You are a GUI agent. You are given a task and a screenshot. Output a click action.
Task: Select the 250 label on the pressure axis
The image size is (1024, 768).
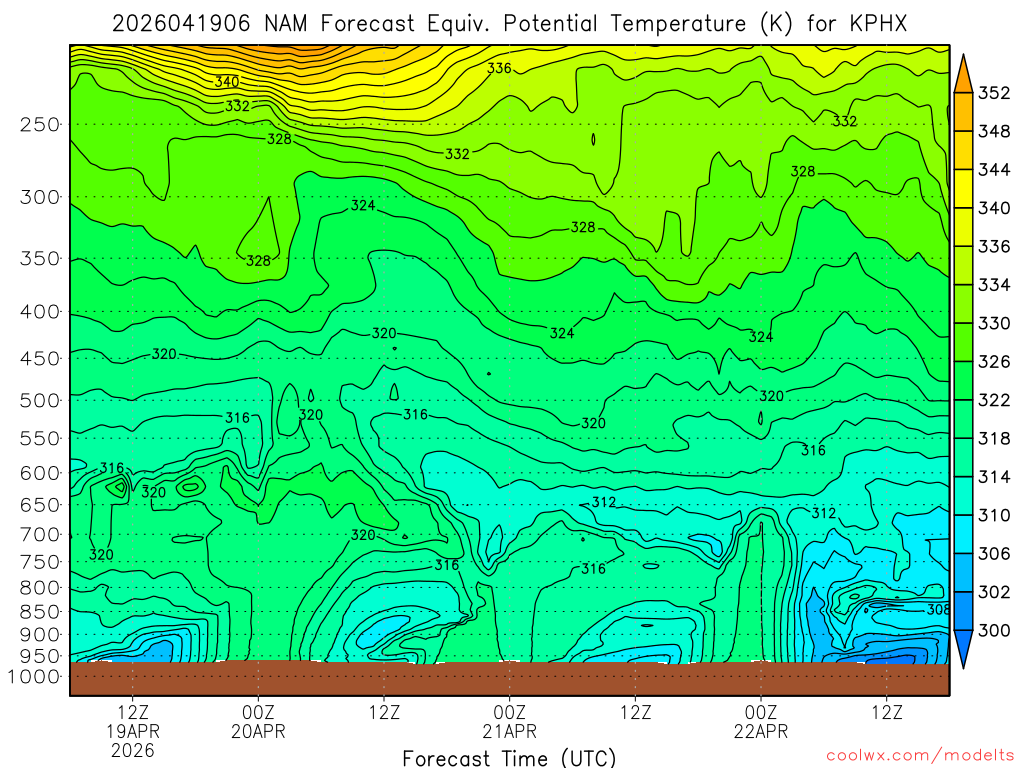[39, 124]
